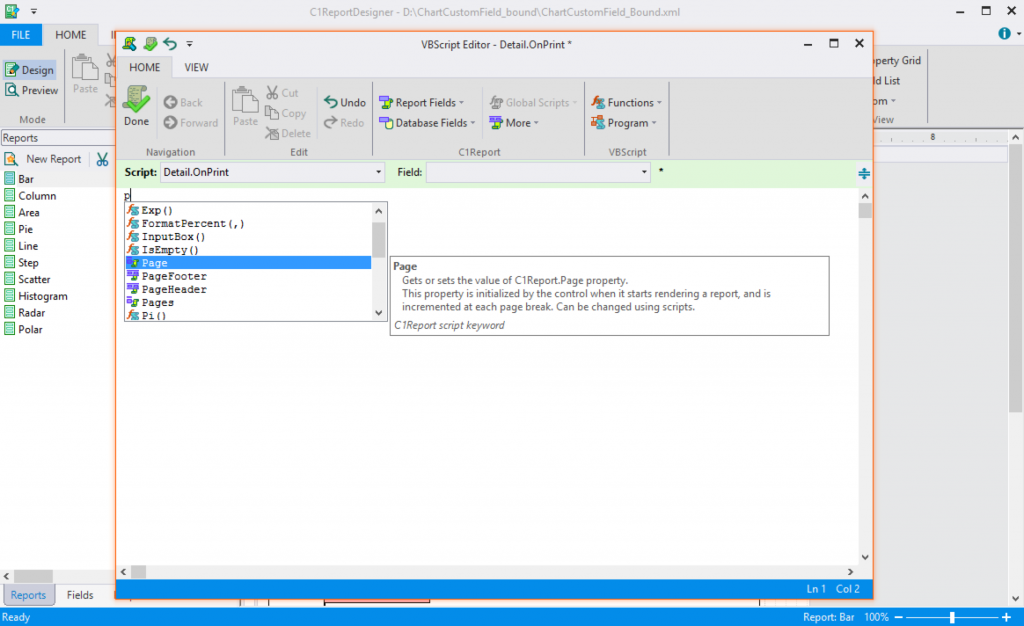The image size is (1024, 626).
Task: Choose IsEmpty() from autocomplete list
Action: click(248, 249)
